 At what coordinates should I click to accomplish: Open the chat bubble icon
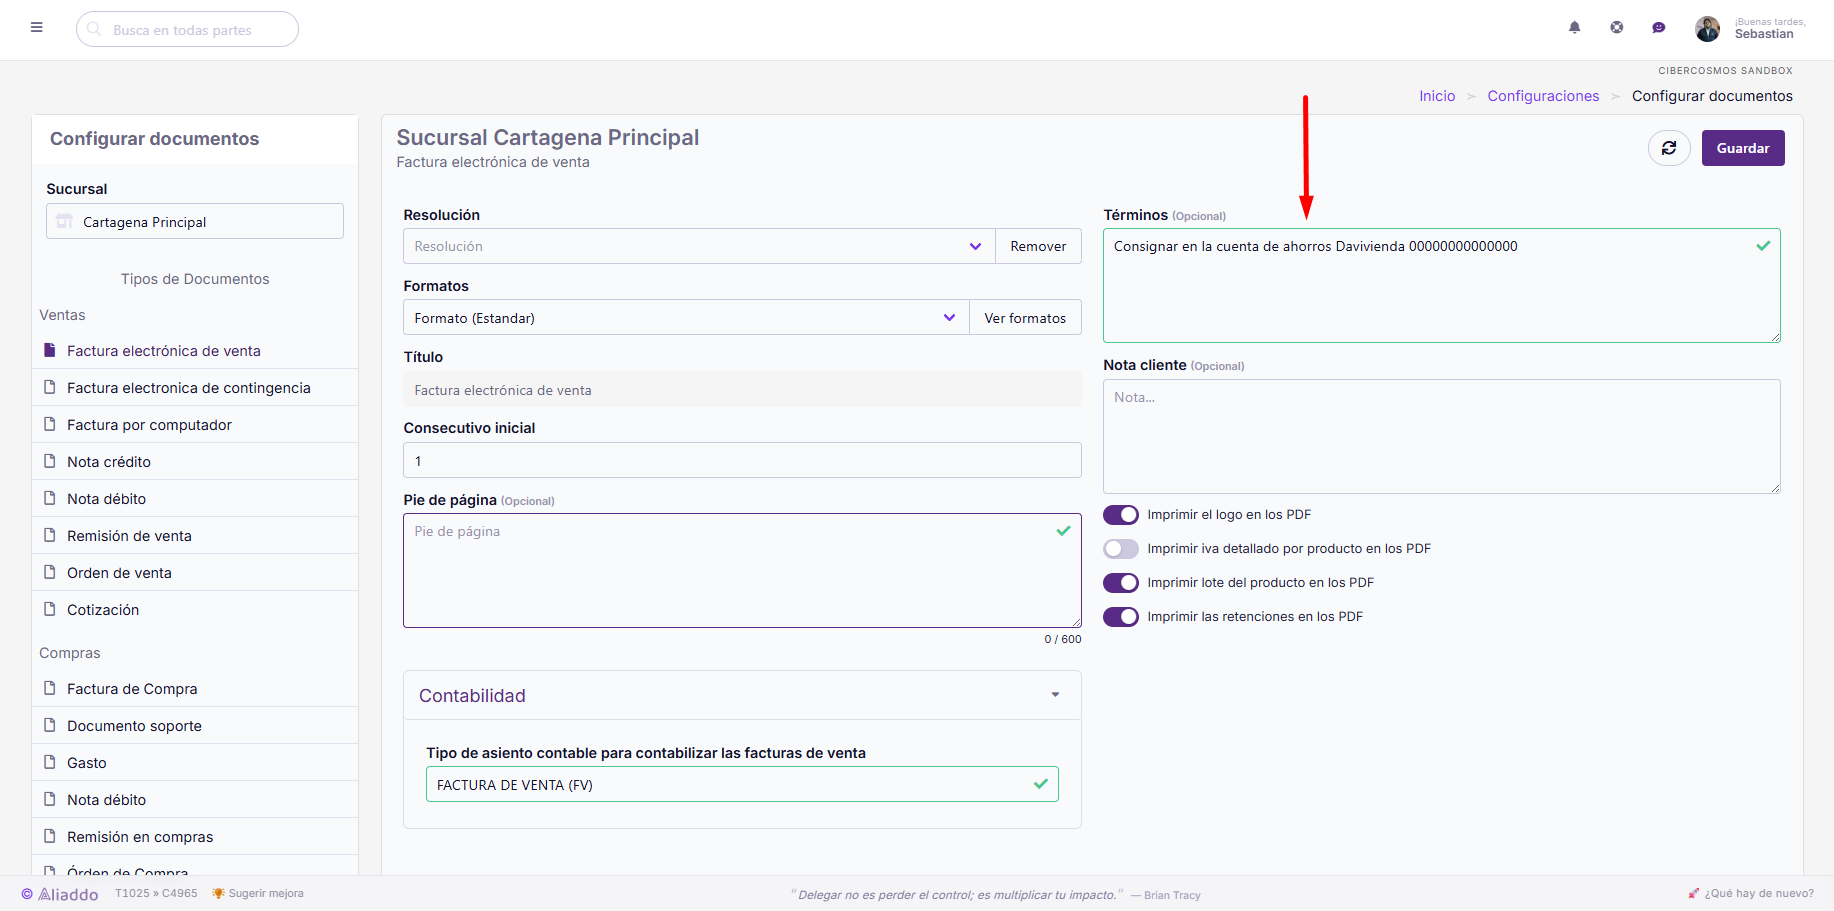(1658, 28)
